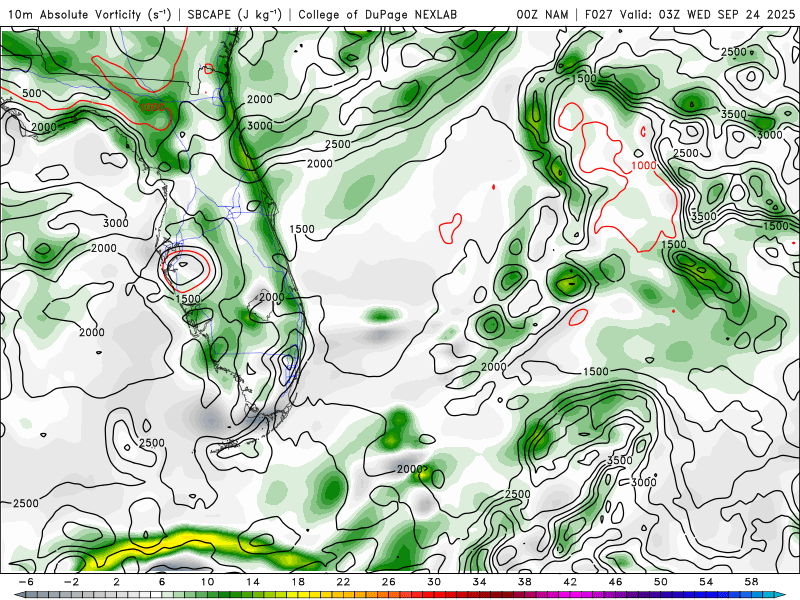Click the '-6' colorbar tick label
Viewport: 800px width, 600px height.
pyautogui.click(x=26, y=582)
